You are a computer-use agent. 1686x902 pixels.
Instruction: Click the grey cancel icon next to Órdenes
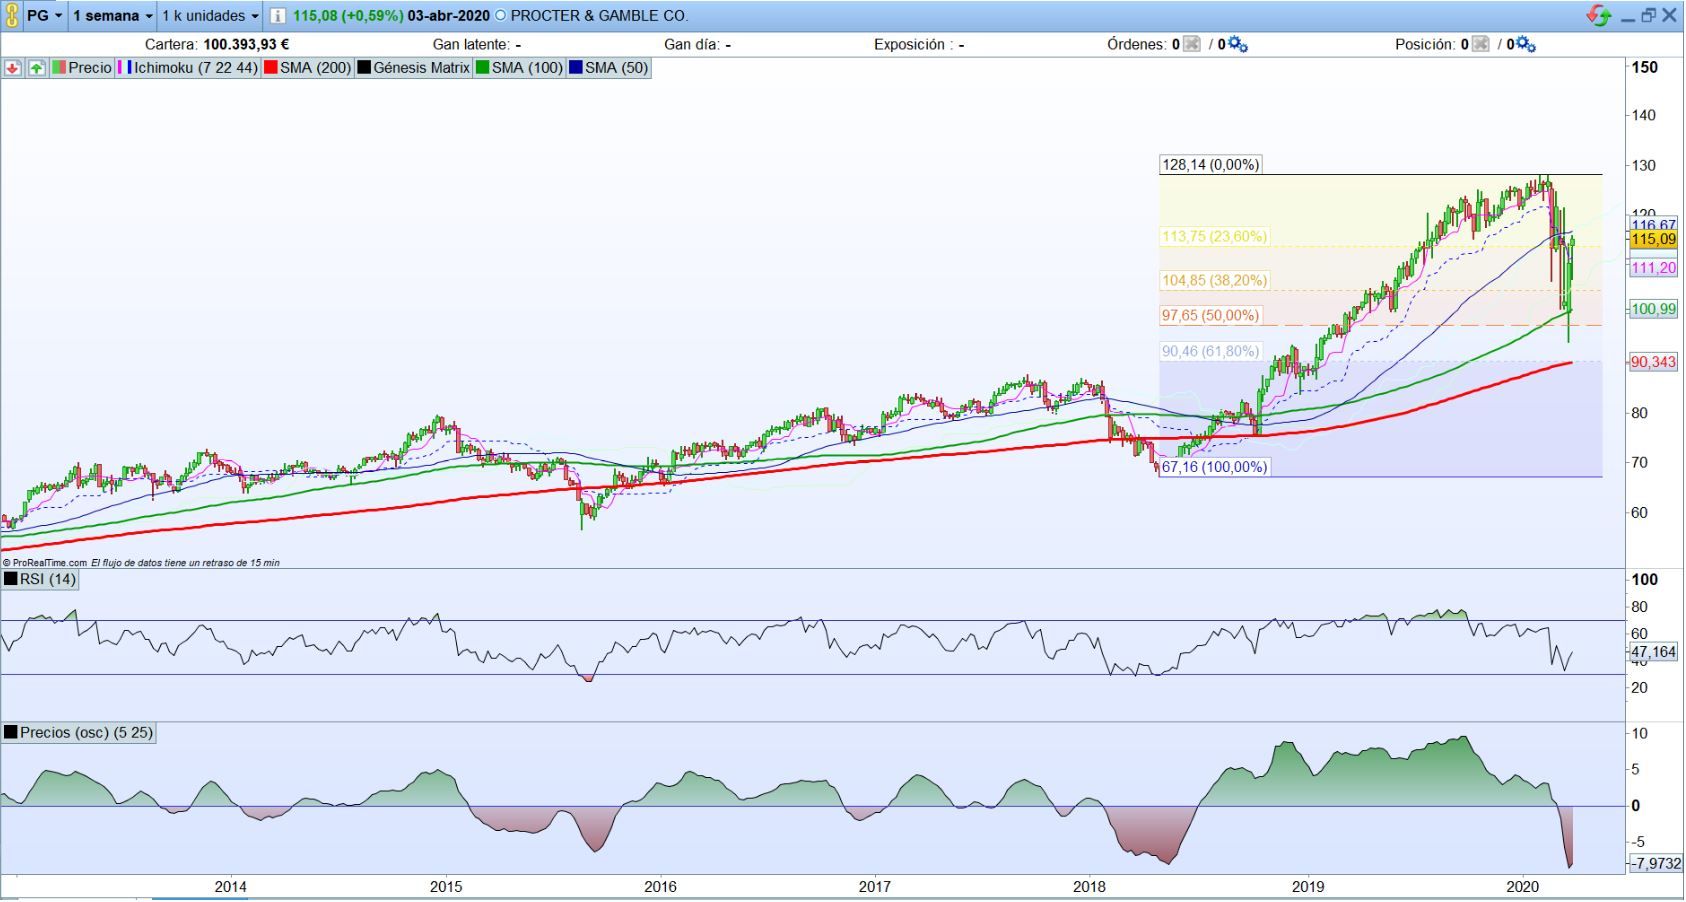tap(1192, 44)
